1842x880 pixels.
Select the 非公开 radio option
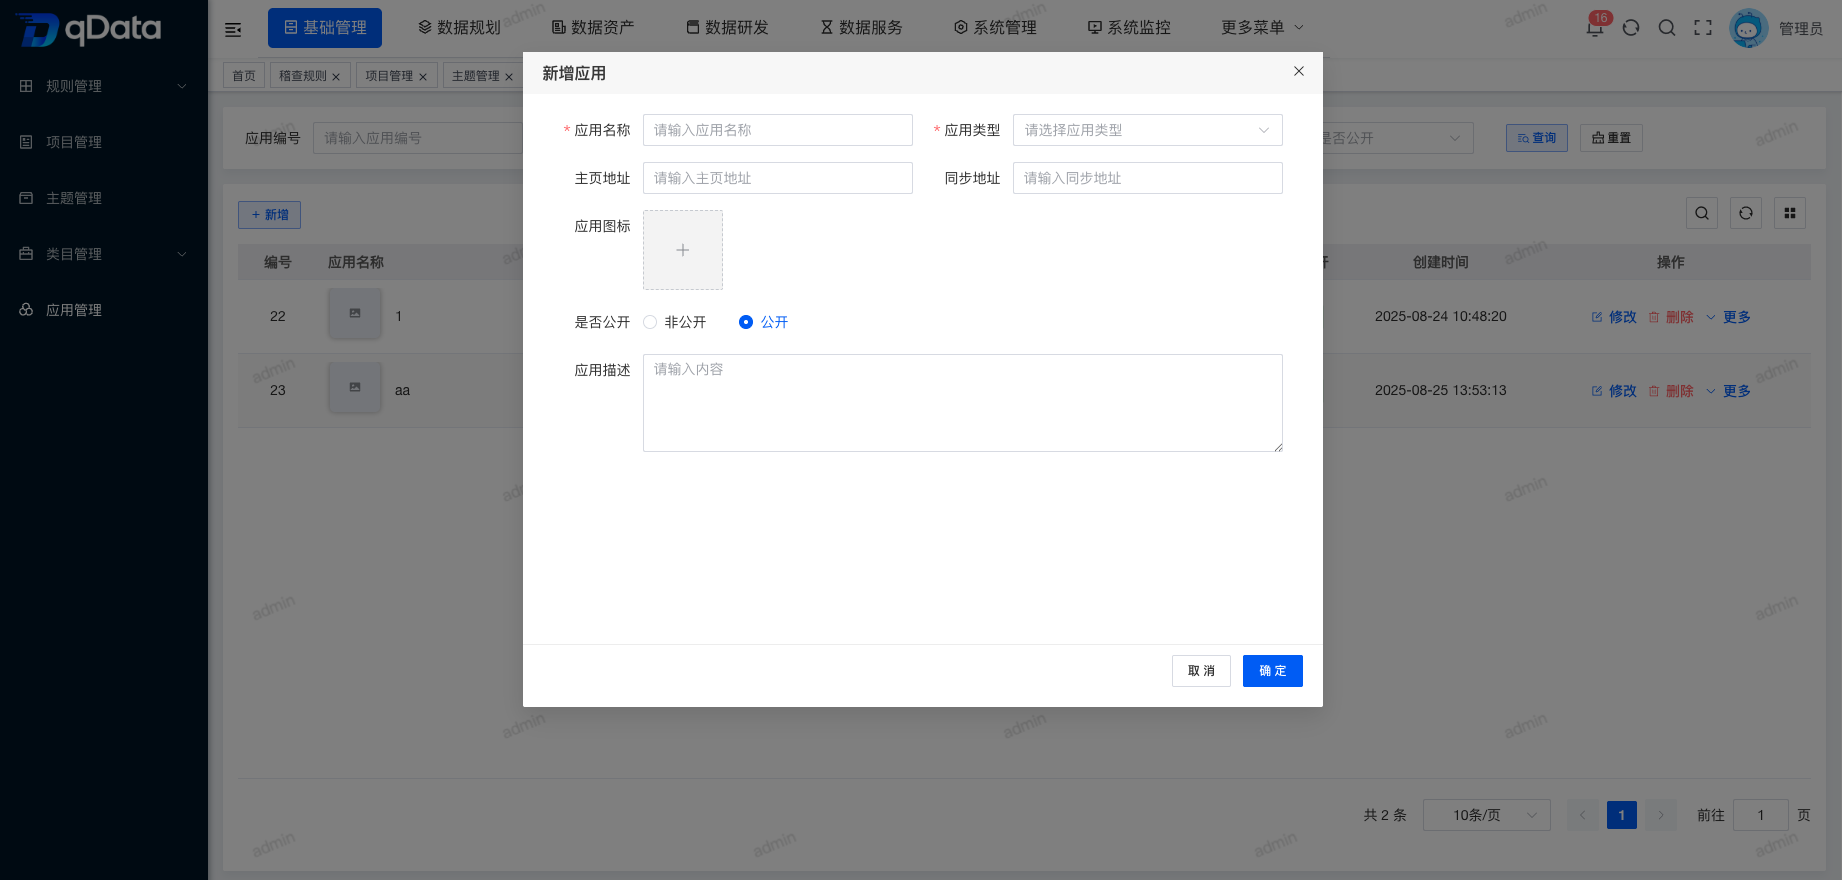coord(675,322)
